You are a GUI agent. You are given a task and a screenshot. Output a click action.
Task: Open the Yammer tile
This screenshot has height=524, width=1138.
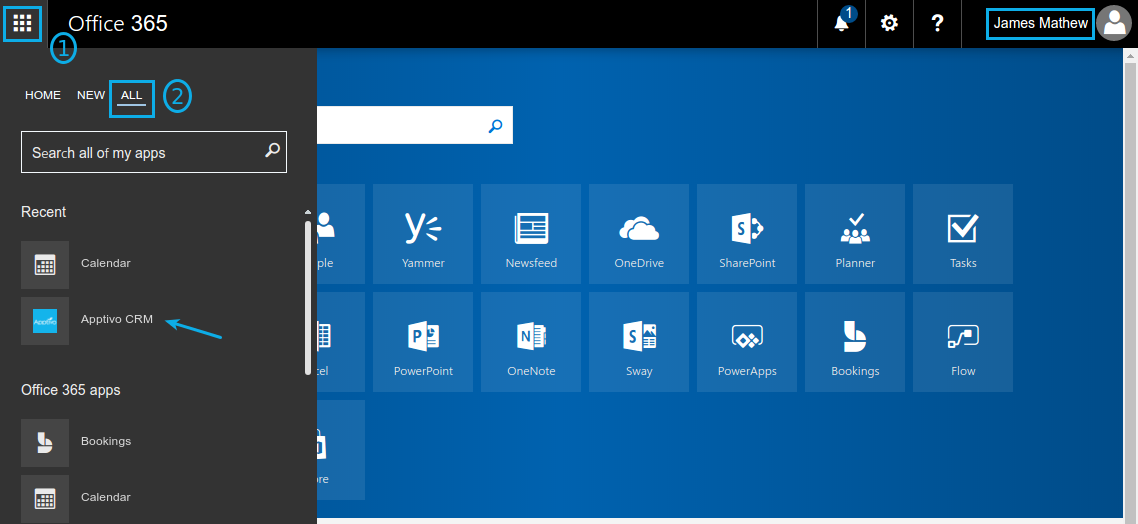(x=423, y=234)
